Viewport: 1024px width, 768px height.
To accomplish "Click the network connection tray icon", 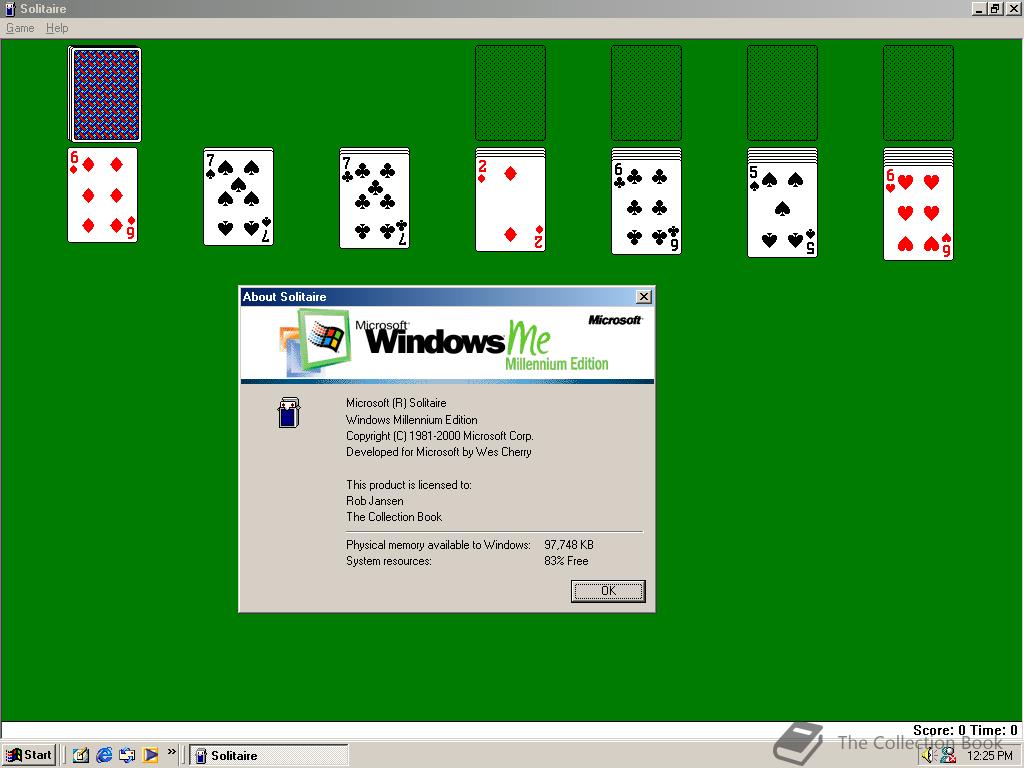I will coord(948,756).
